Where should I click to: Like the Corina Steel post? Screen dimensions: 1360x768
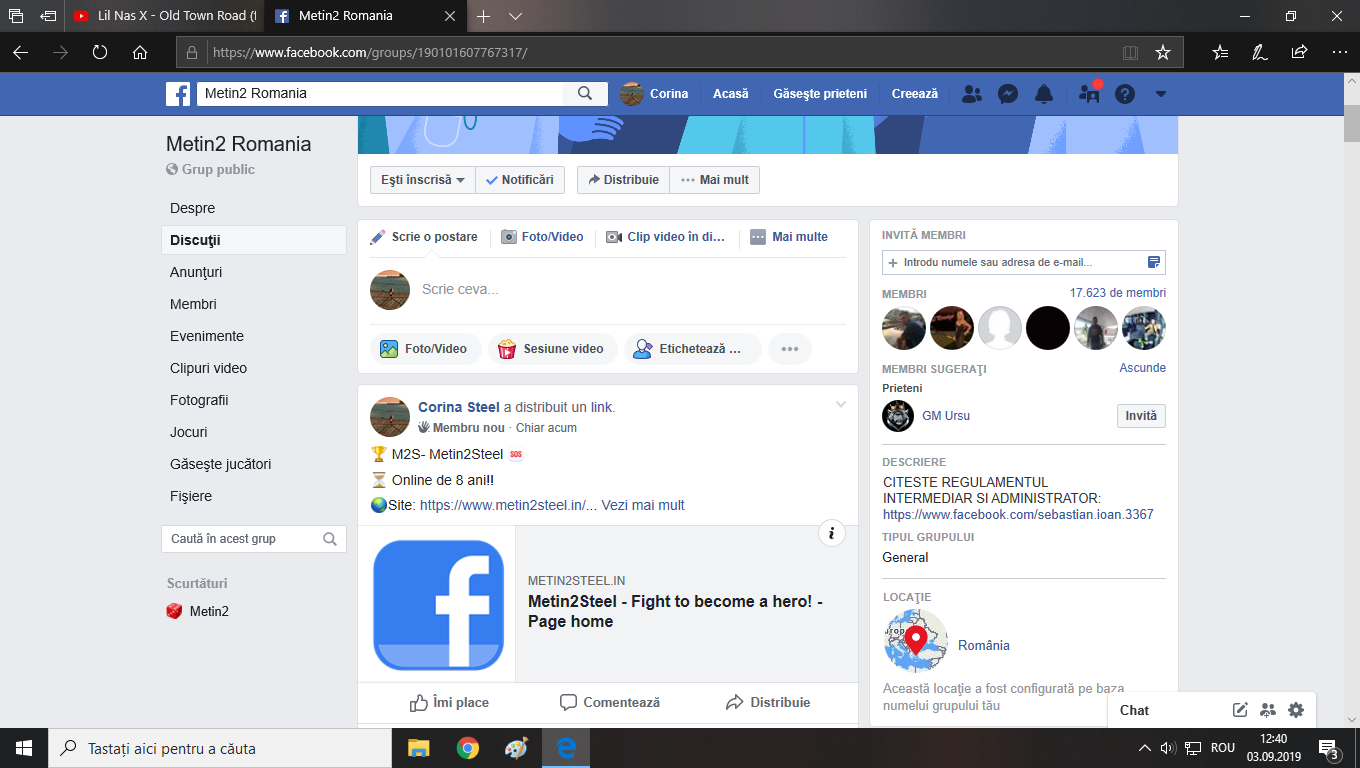click(449, 702)
